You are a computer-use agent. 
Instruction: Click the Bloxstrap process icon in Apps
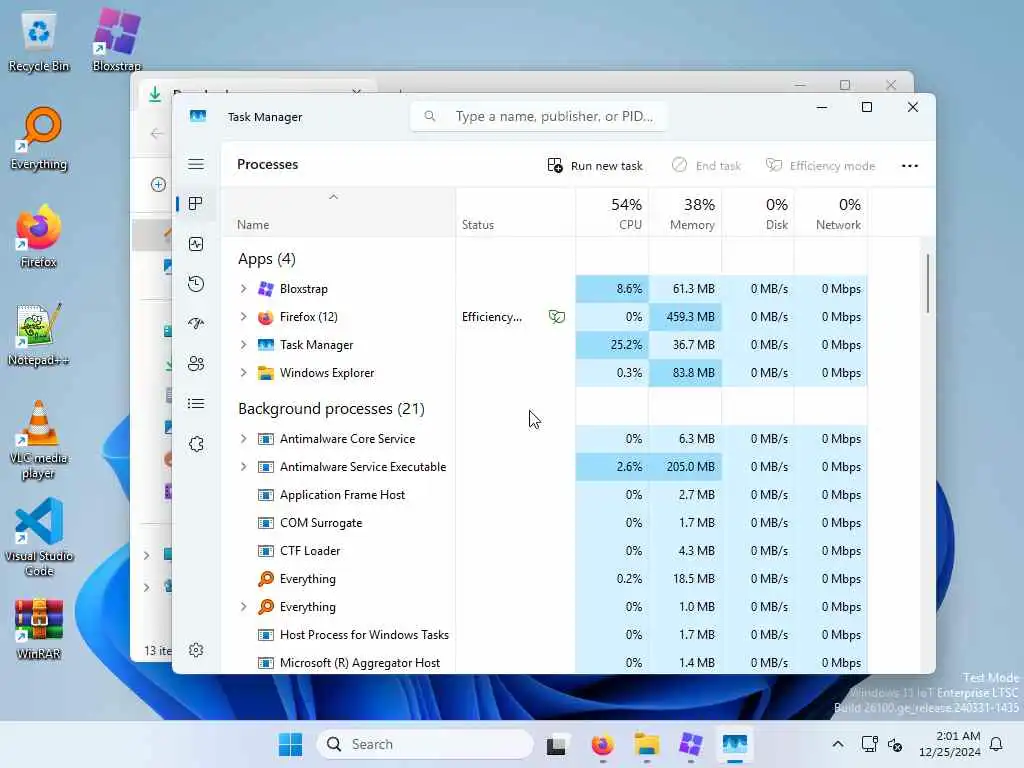point(266,289)
